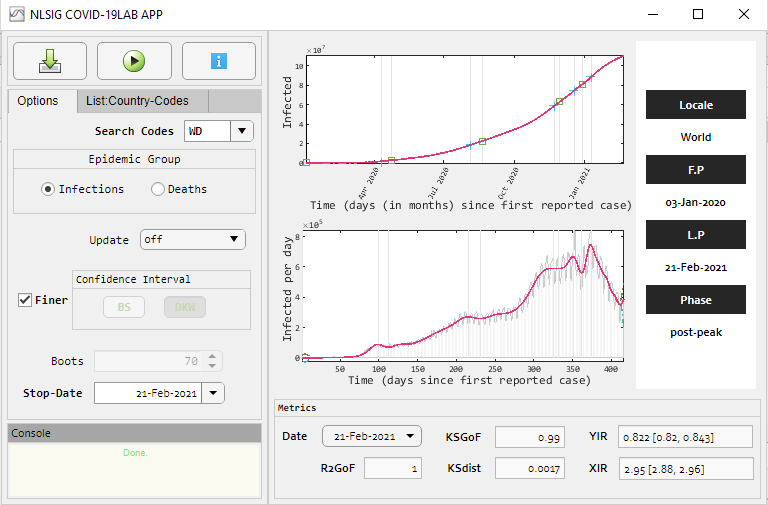The image size is (768, 505).
Task: Run the model with the green play button
Action: tap(134, 61)
